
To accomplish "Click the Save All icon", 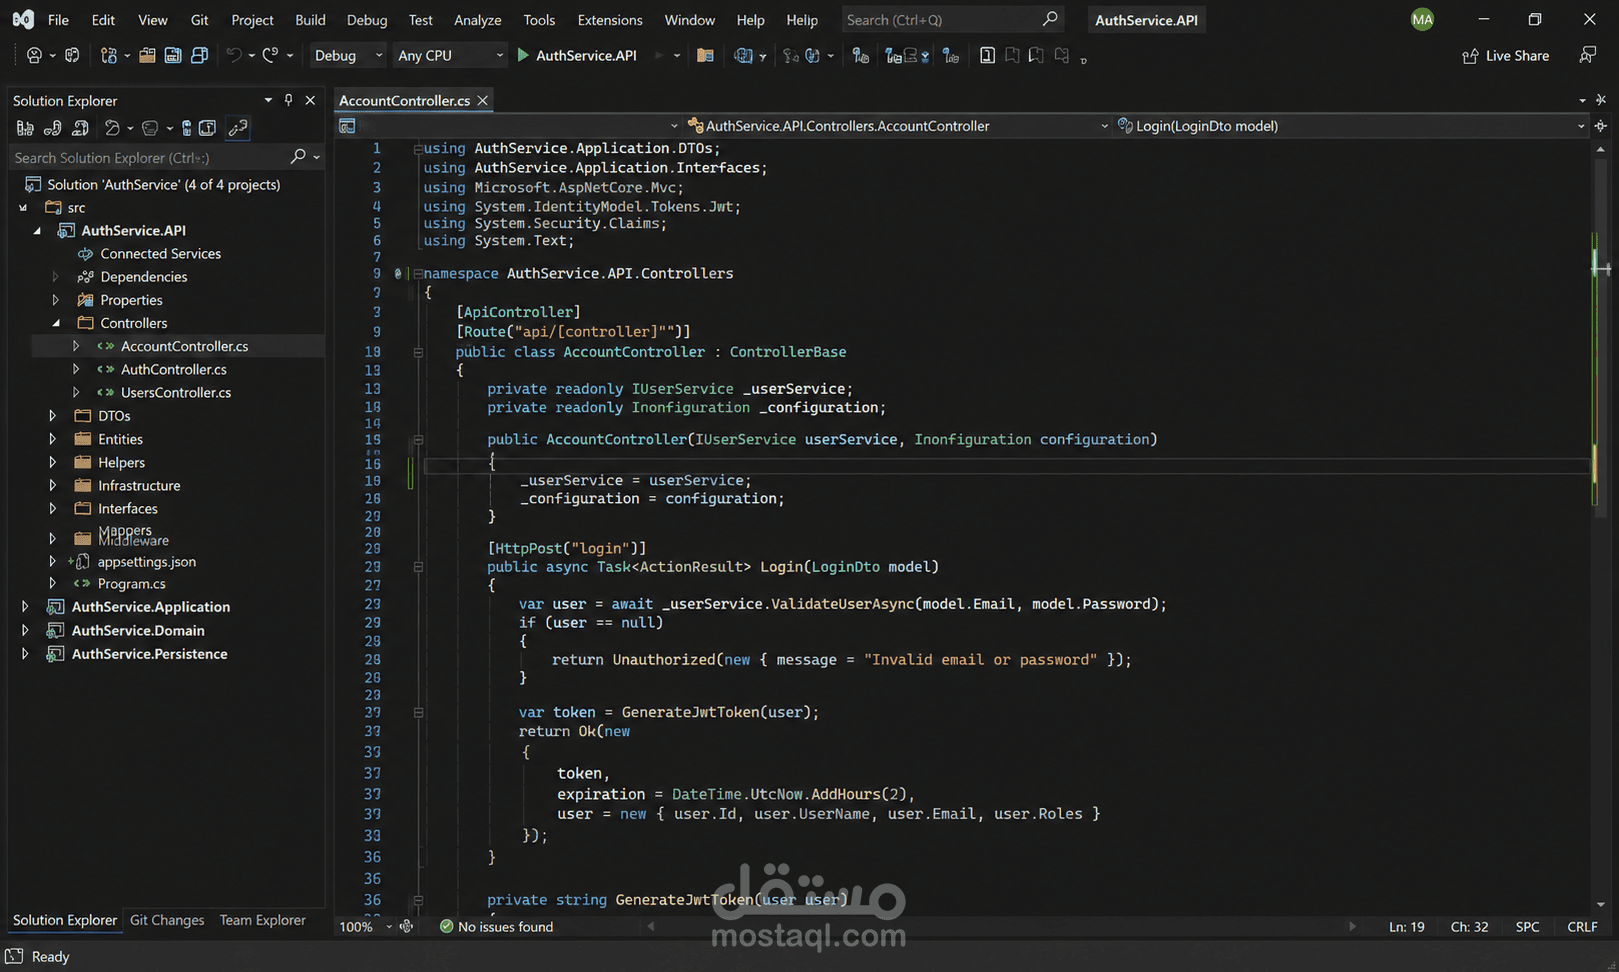I will click(200, 56).
